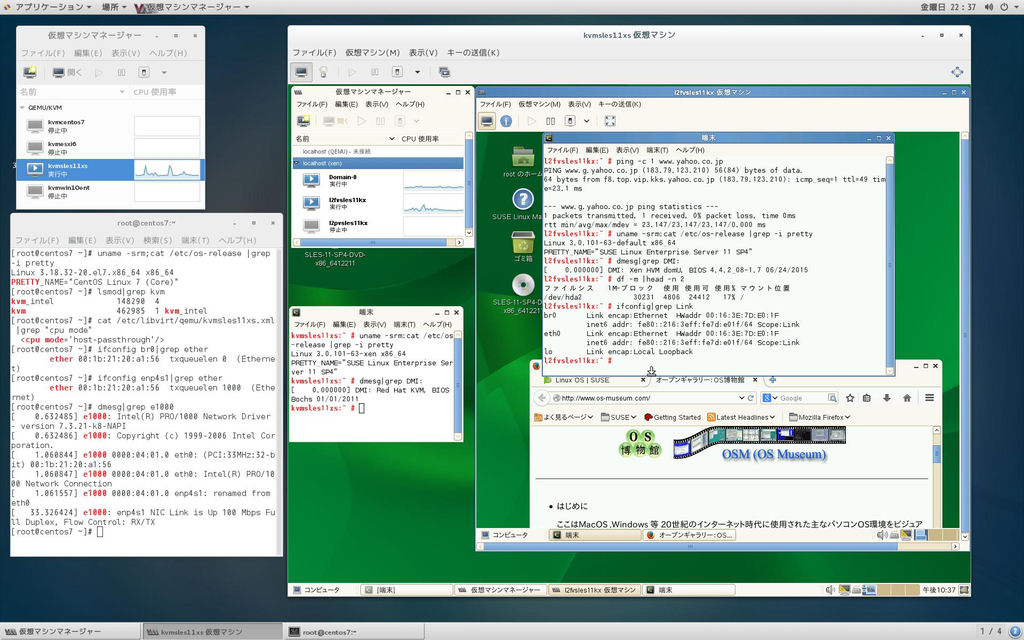1024x640 pixels.
Task: Click the 開く button in host virt-manager
Action: click(x=67, y=72)
